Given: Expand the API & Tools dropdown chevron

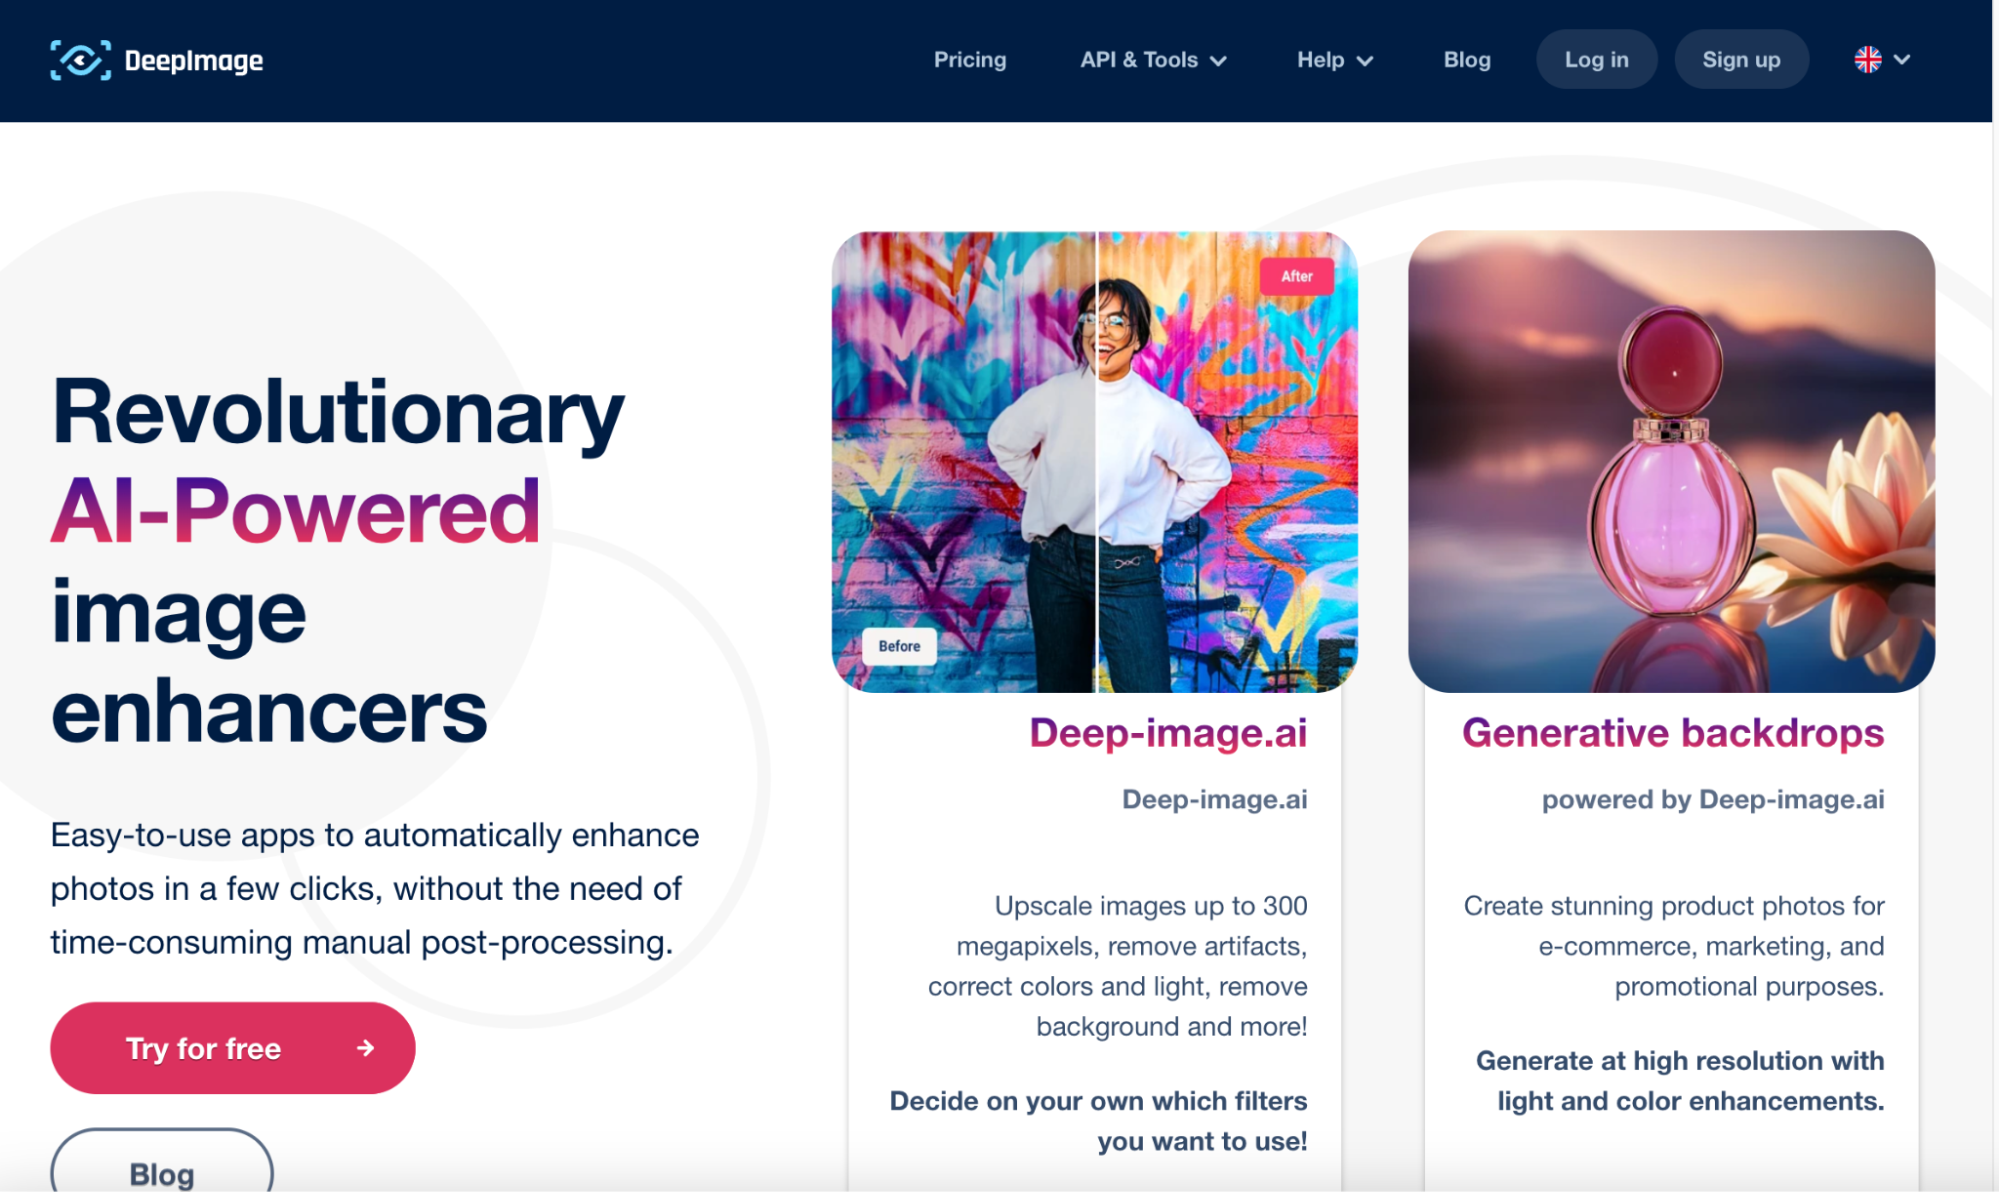Looking at the screenshot, I should 1218,61.
